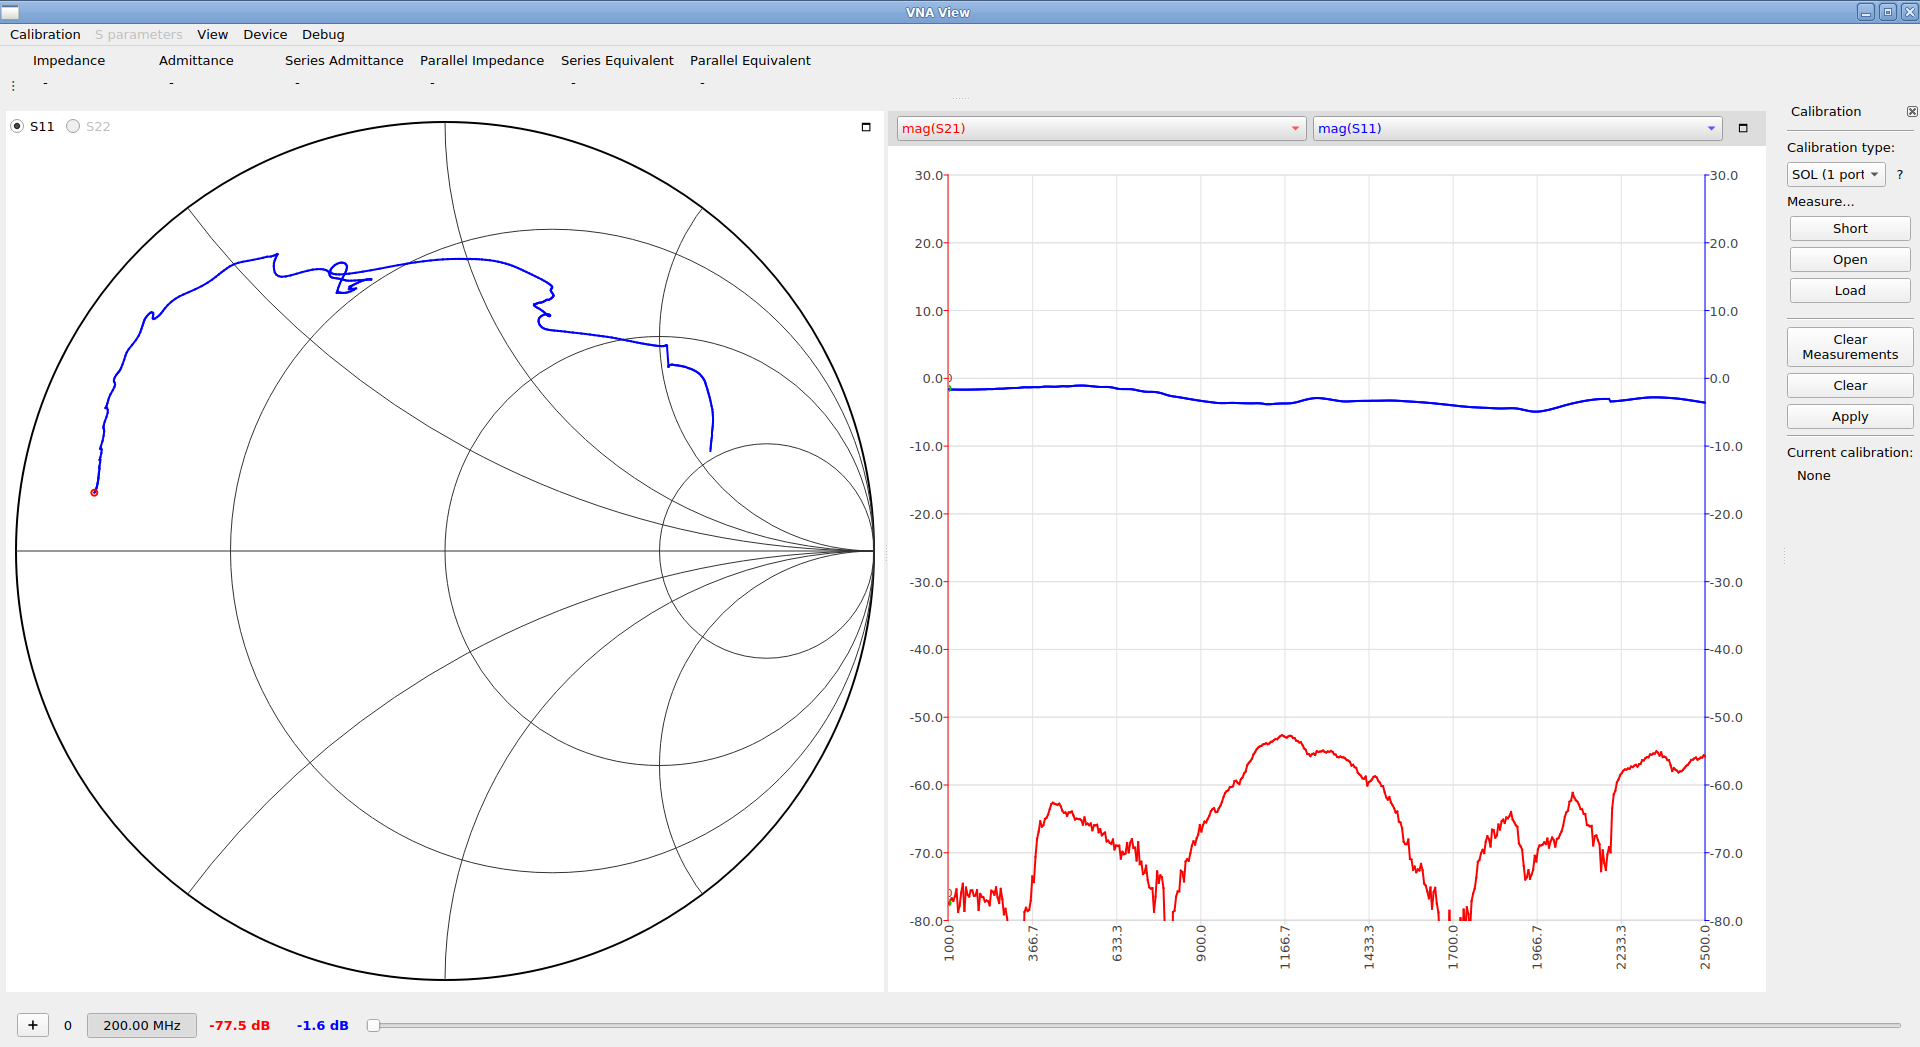1920x1047 pixels.
Task: Add a new marker with plus button
Action: click(x=33, y=1025)
